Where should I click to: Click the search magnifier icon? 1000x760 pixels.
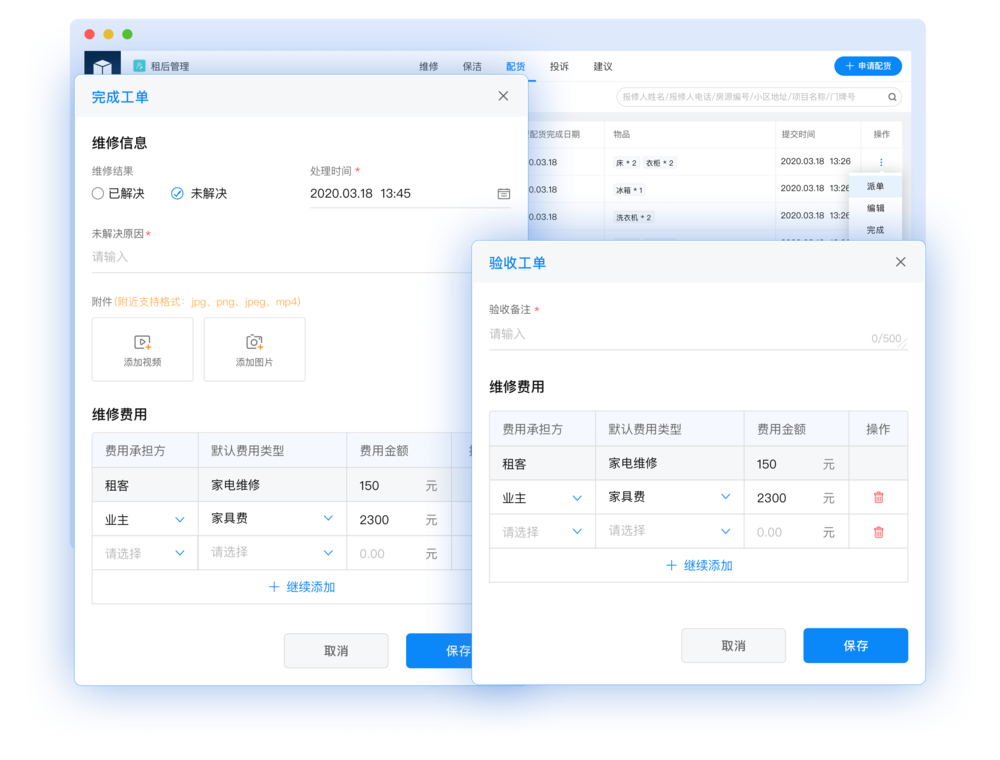coord(892,97)
